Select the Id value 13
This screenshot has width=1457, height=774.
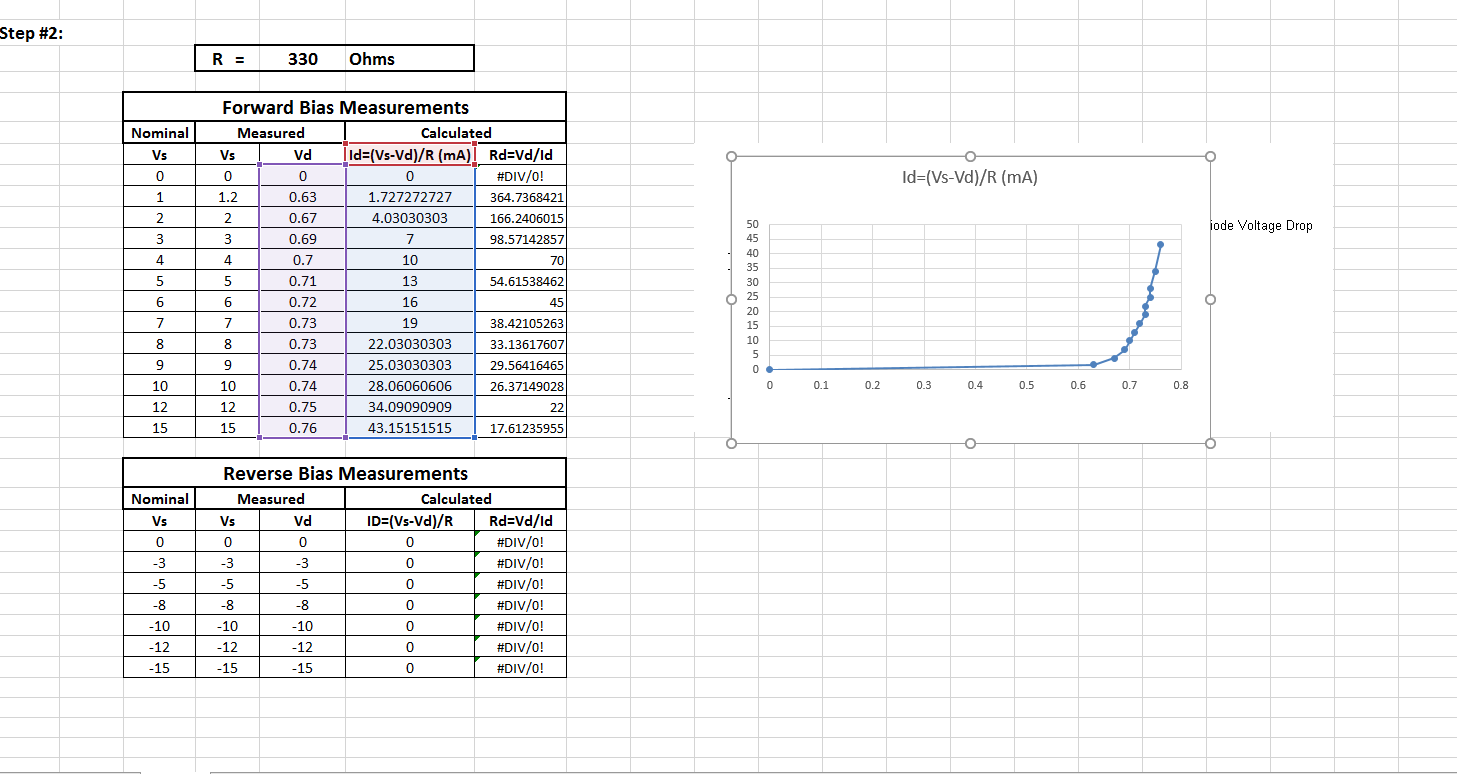(x=410, y=281)
